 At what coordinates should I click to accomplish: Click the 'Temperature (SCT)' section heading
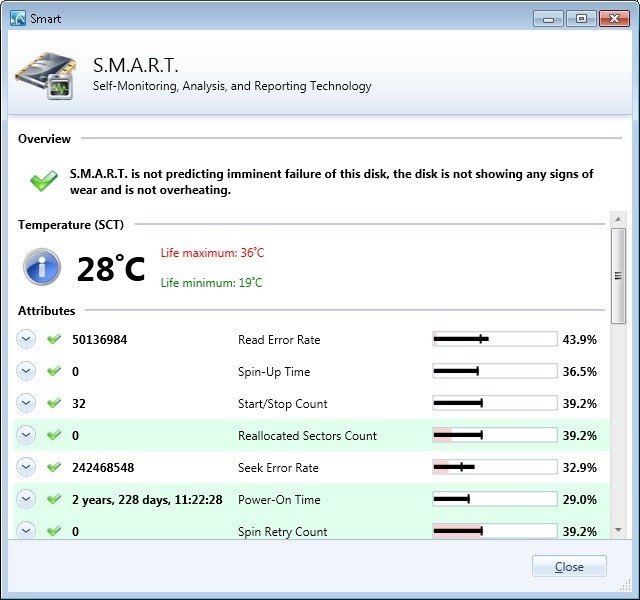71,225
